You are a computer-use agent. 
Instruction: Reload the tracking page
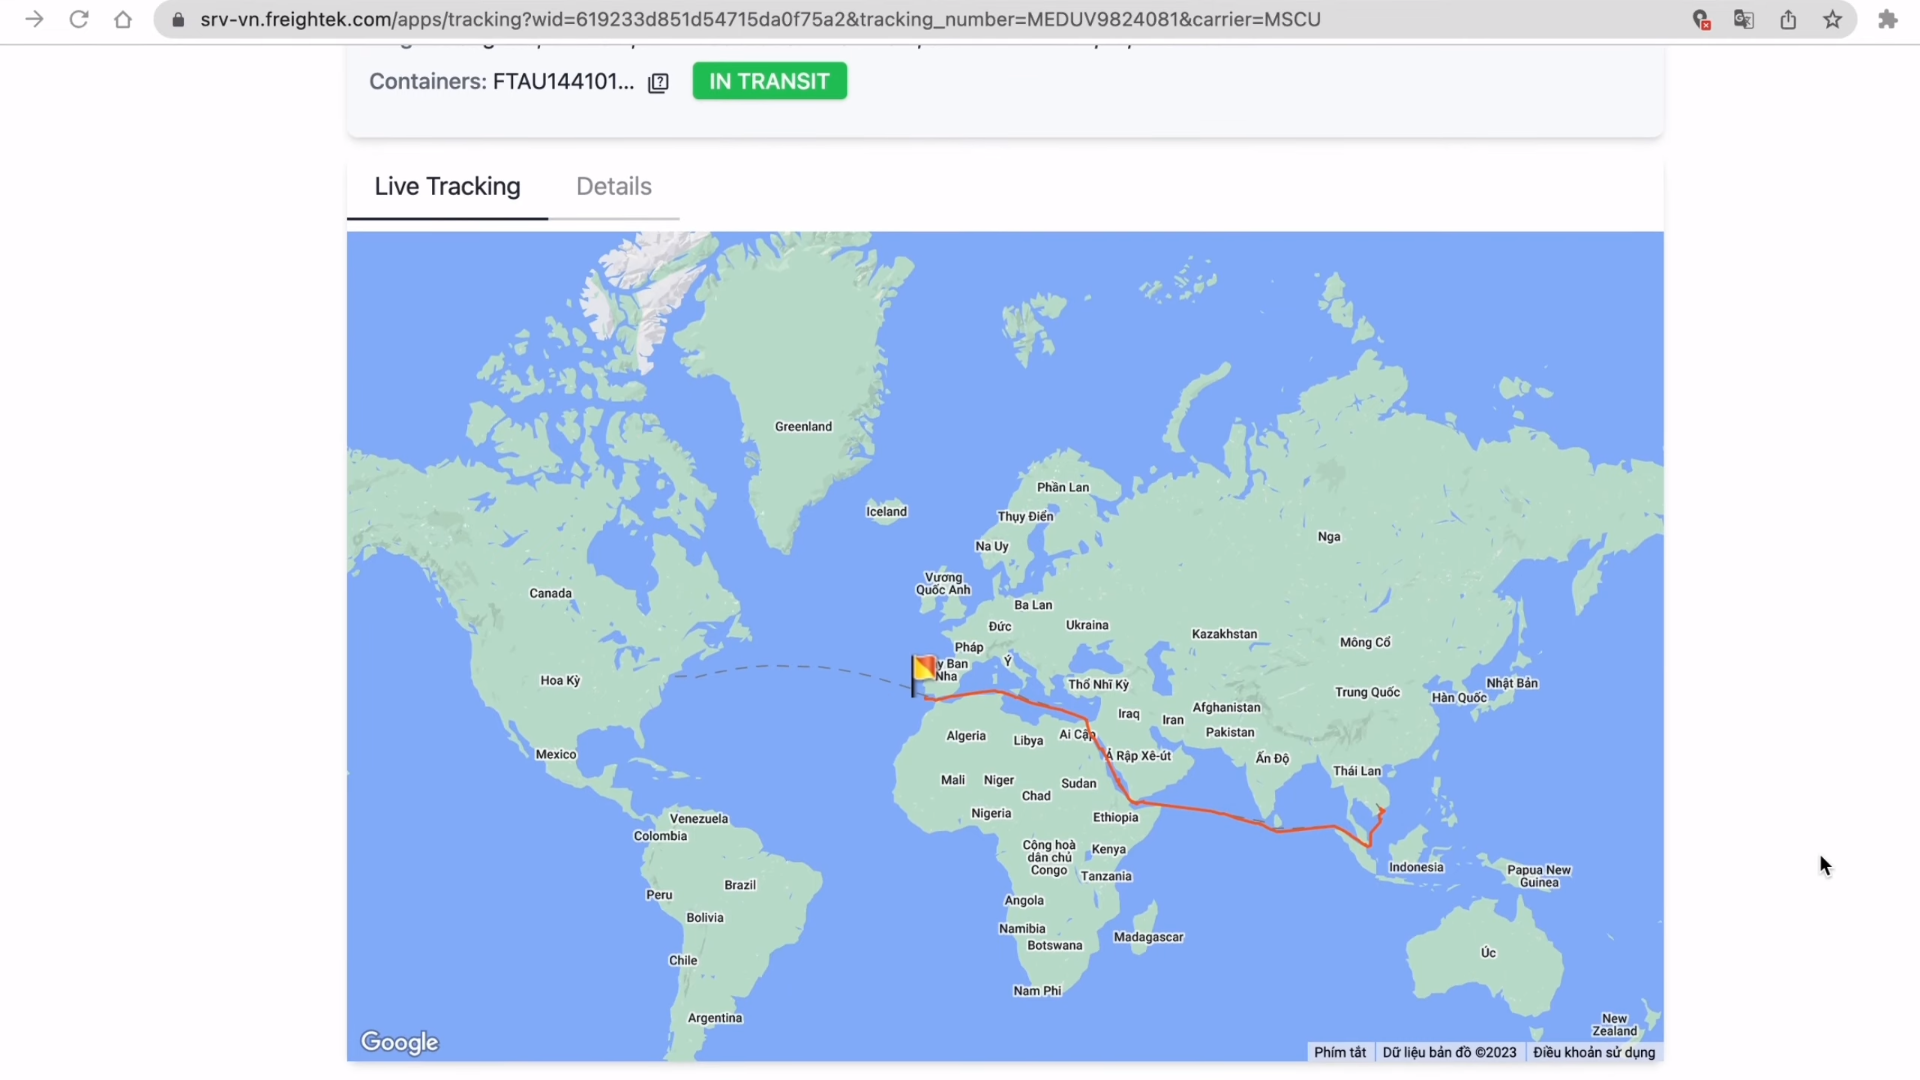[x=79, y=19]
